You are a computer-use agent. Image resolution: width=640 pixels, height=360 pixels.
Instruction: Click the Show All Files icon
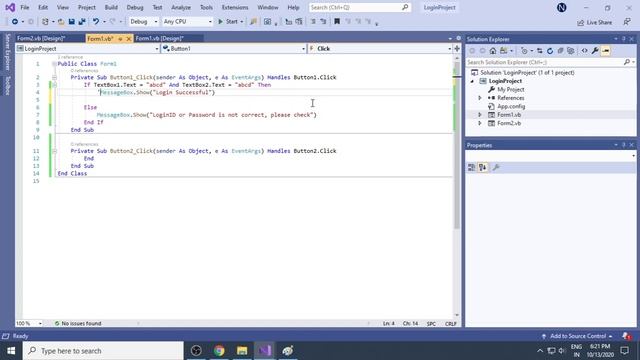(x=571, y=51)
